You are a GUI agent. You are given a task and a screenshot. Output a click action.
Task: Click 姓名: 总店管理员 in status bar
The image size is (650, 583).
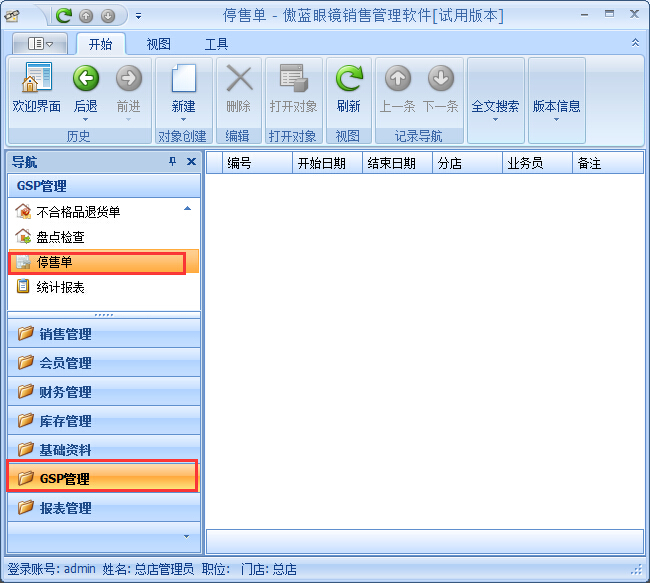(148, 569)
